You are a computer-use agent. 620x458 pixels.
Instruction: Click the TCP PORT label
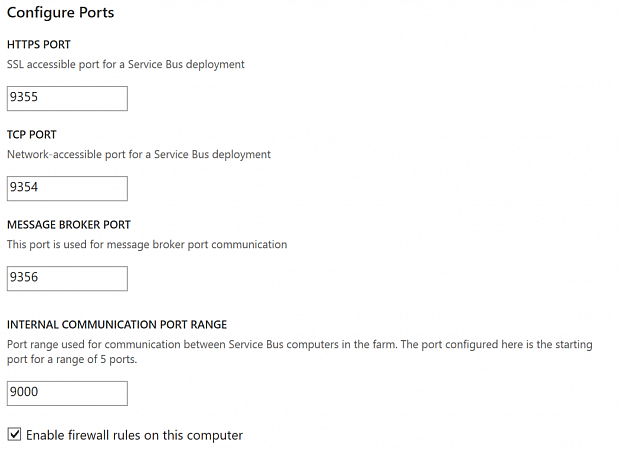coord(32,135)
